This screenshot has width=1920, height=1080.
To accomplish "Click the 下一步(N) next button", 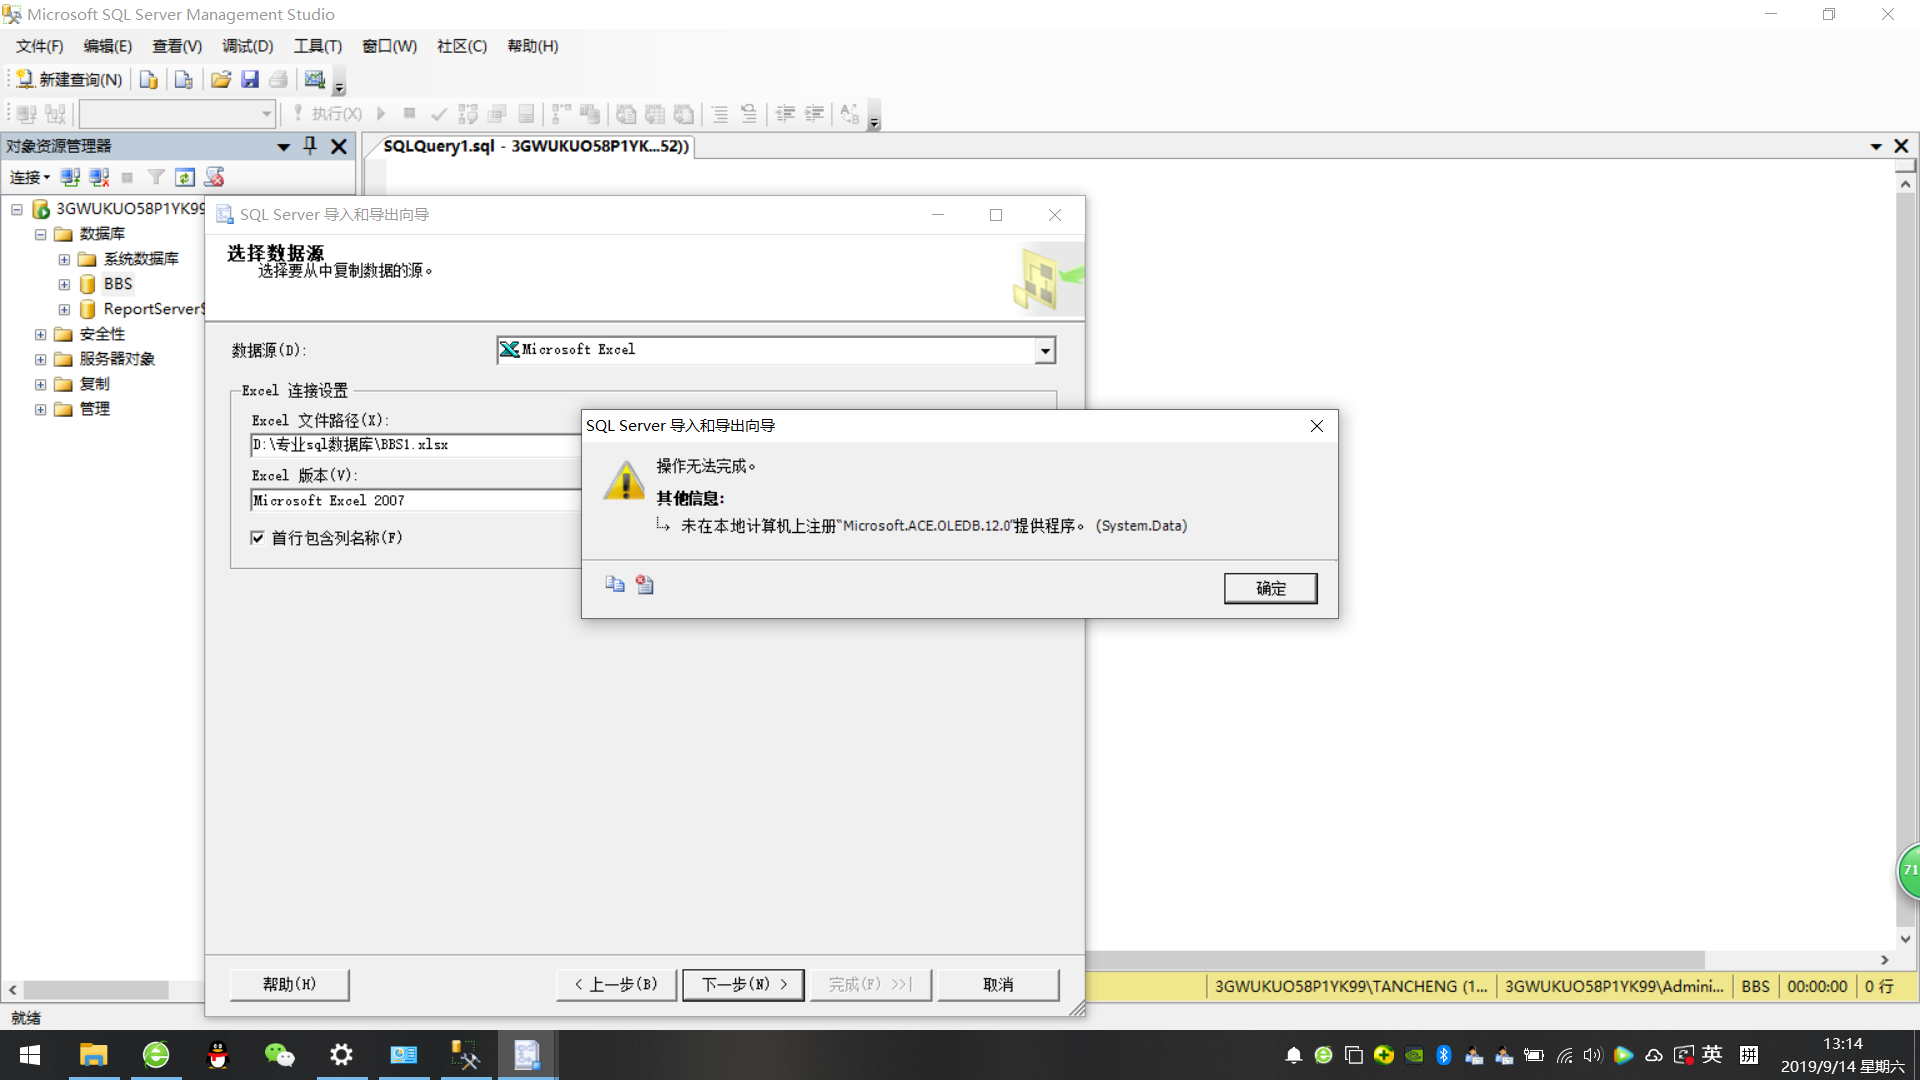I will coord(743,984).
